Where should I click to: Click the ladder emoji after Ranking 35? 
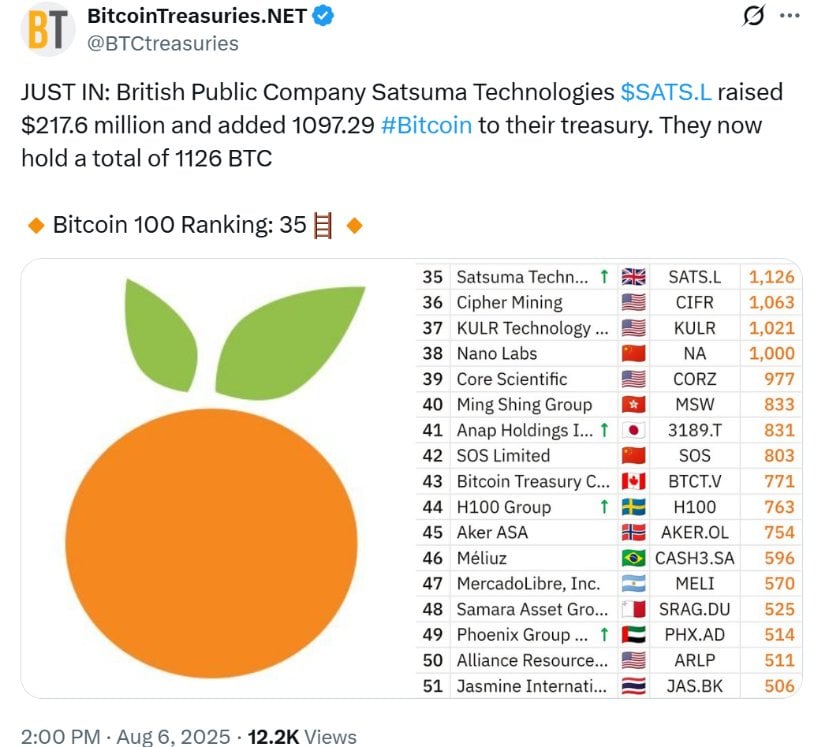(323, 225)
